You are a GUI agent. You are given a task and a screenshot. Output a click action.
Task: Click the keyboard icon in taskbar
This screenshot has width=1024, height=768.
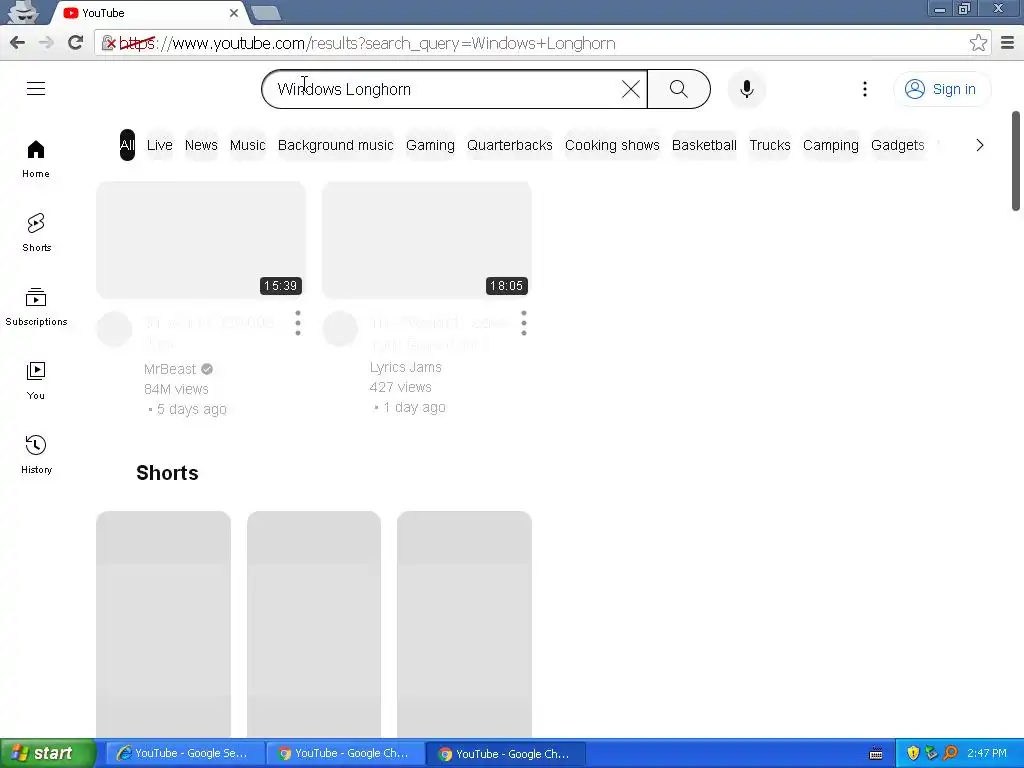[x=876, y=754]
